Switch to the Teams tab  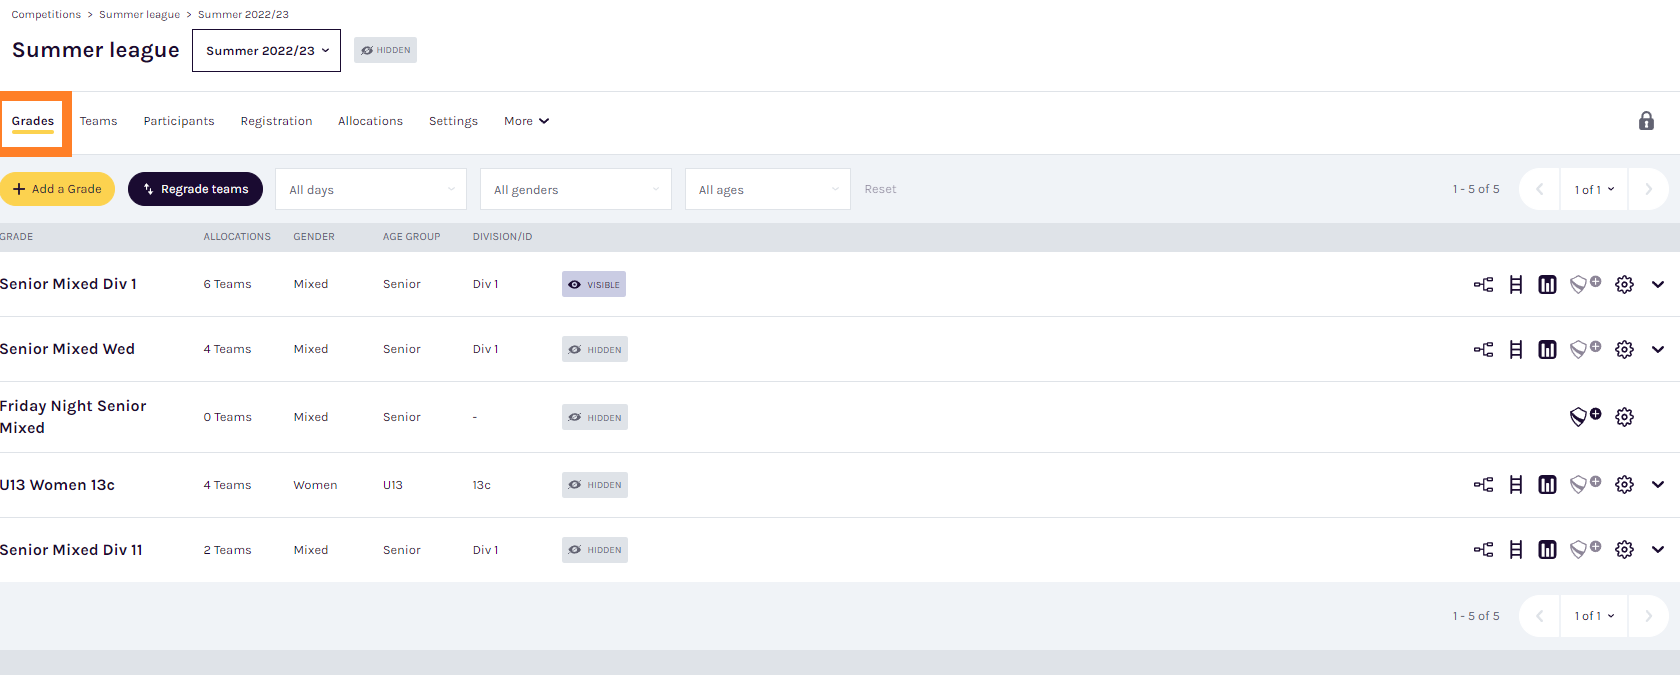[98, 121]
